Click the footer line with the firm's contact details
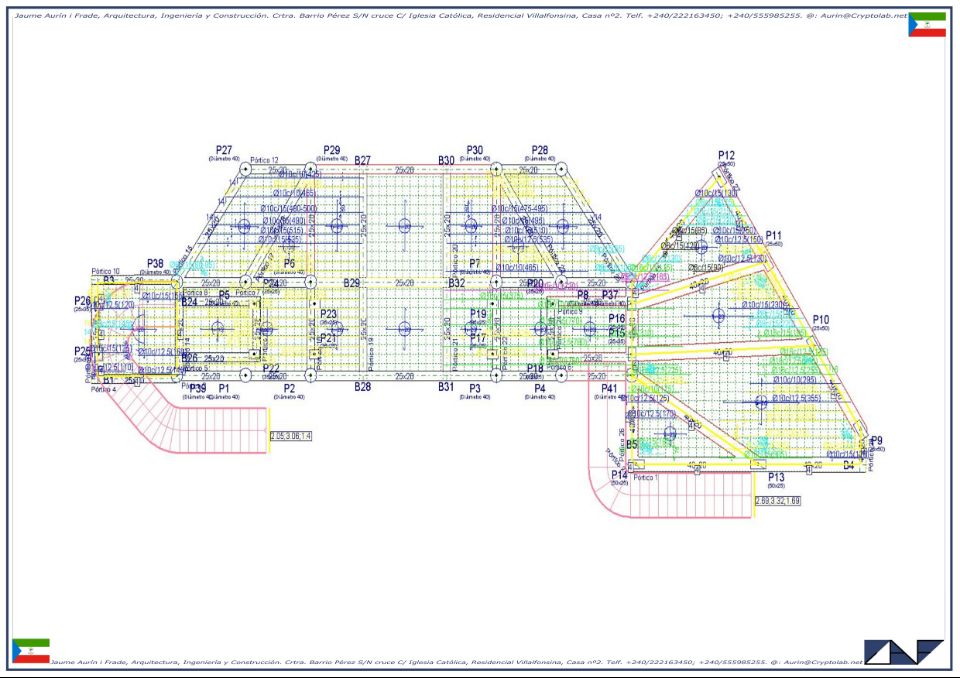This screenshot has height=678, width=960. click(455, 662)
